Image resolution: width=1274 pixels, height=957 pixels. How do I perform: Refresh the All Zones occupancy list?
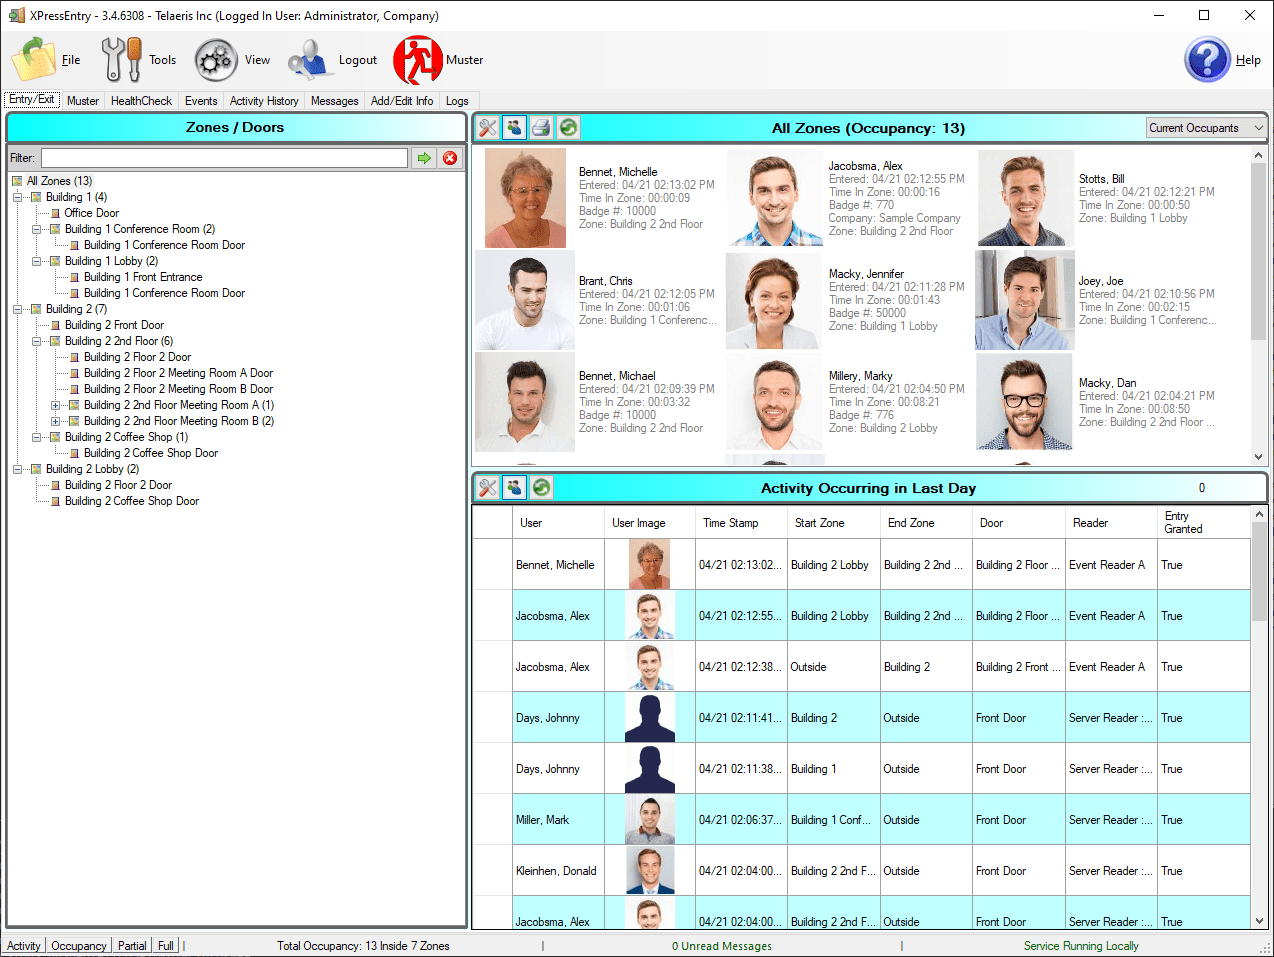568,128
